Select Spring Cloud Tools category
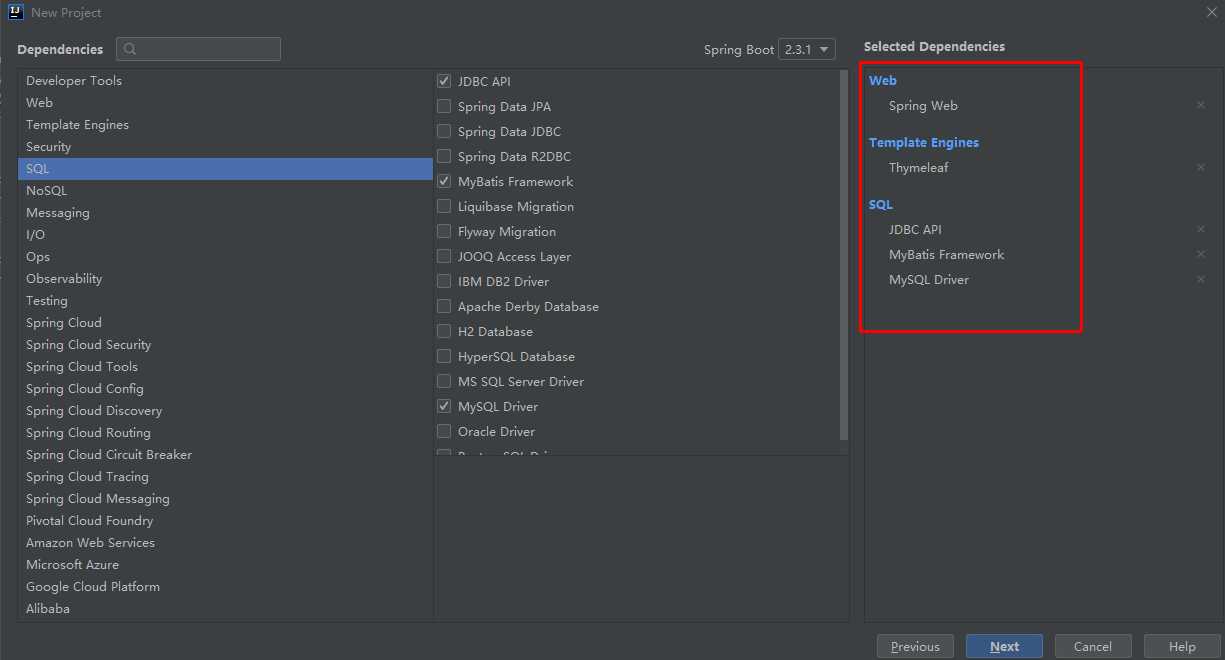This screenshot has width=1225, height=660. pos(225,366)
